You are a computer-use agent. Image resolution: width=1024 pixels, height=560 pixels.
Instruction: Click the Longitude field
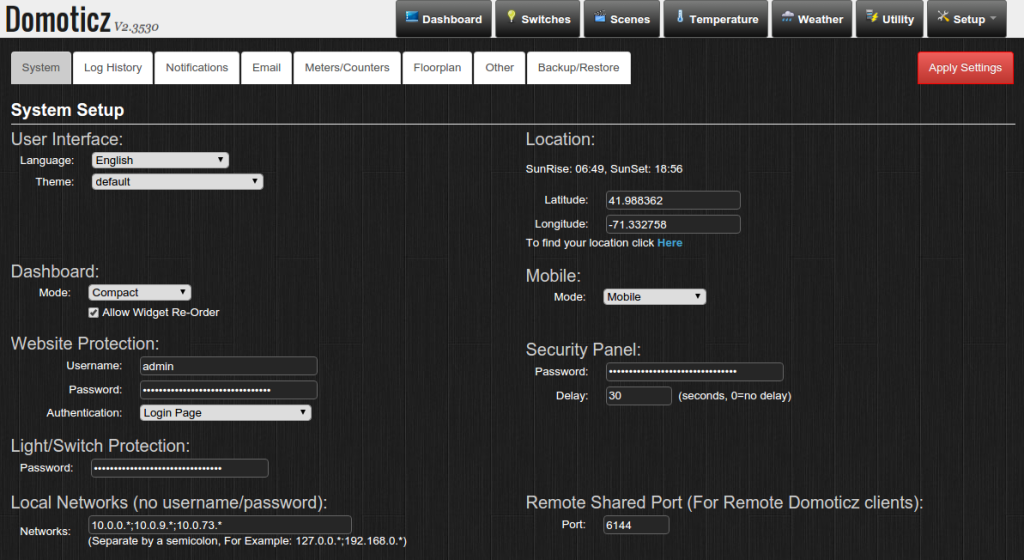673,225
